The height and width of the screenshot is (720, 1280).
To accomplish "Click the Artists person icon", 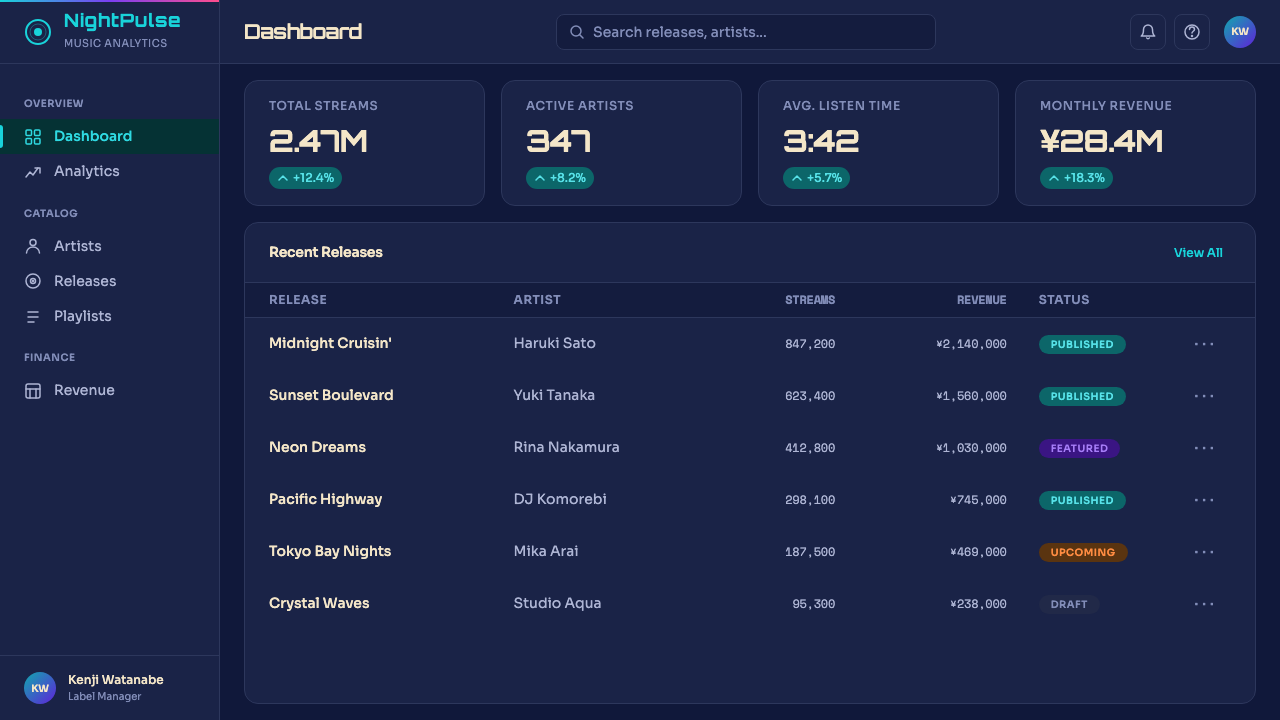I will click(x=33, y=246).
